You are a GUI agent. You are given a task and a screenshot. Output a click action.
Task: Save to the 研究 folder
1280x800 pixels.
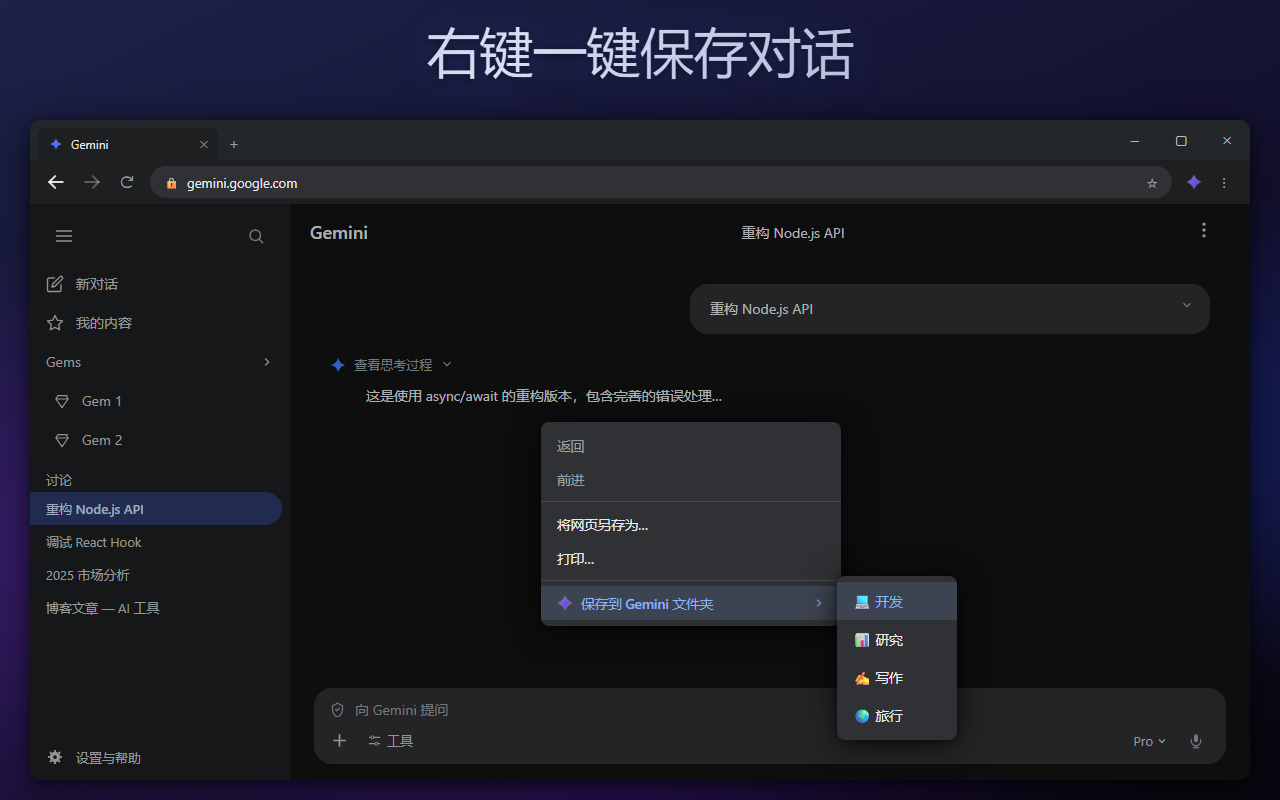(897, 640)
